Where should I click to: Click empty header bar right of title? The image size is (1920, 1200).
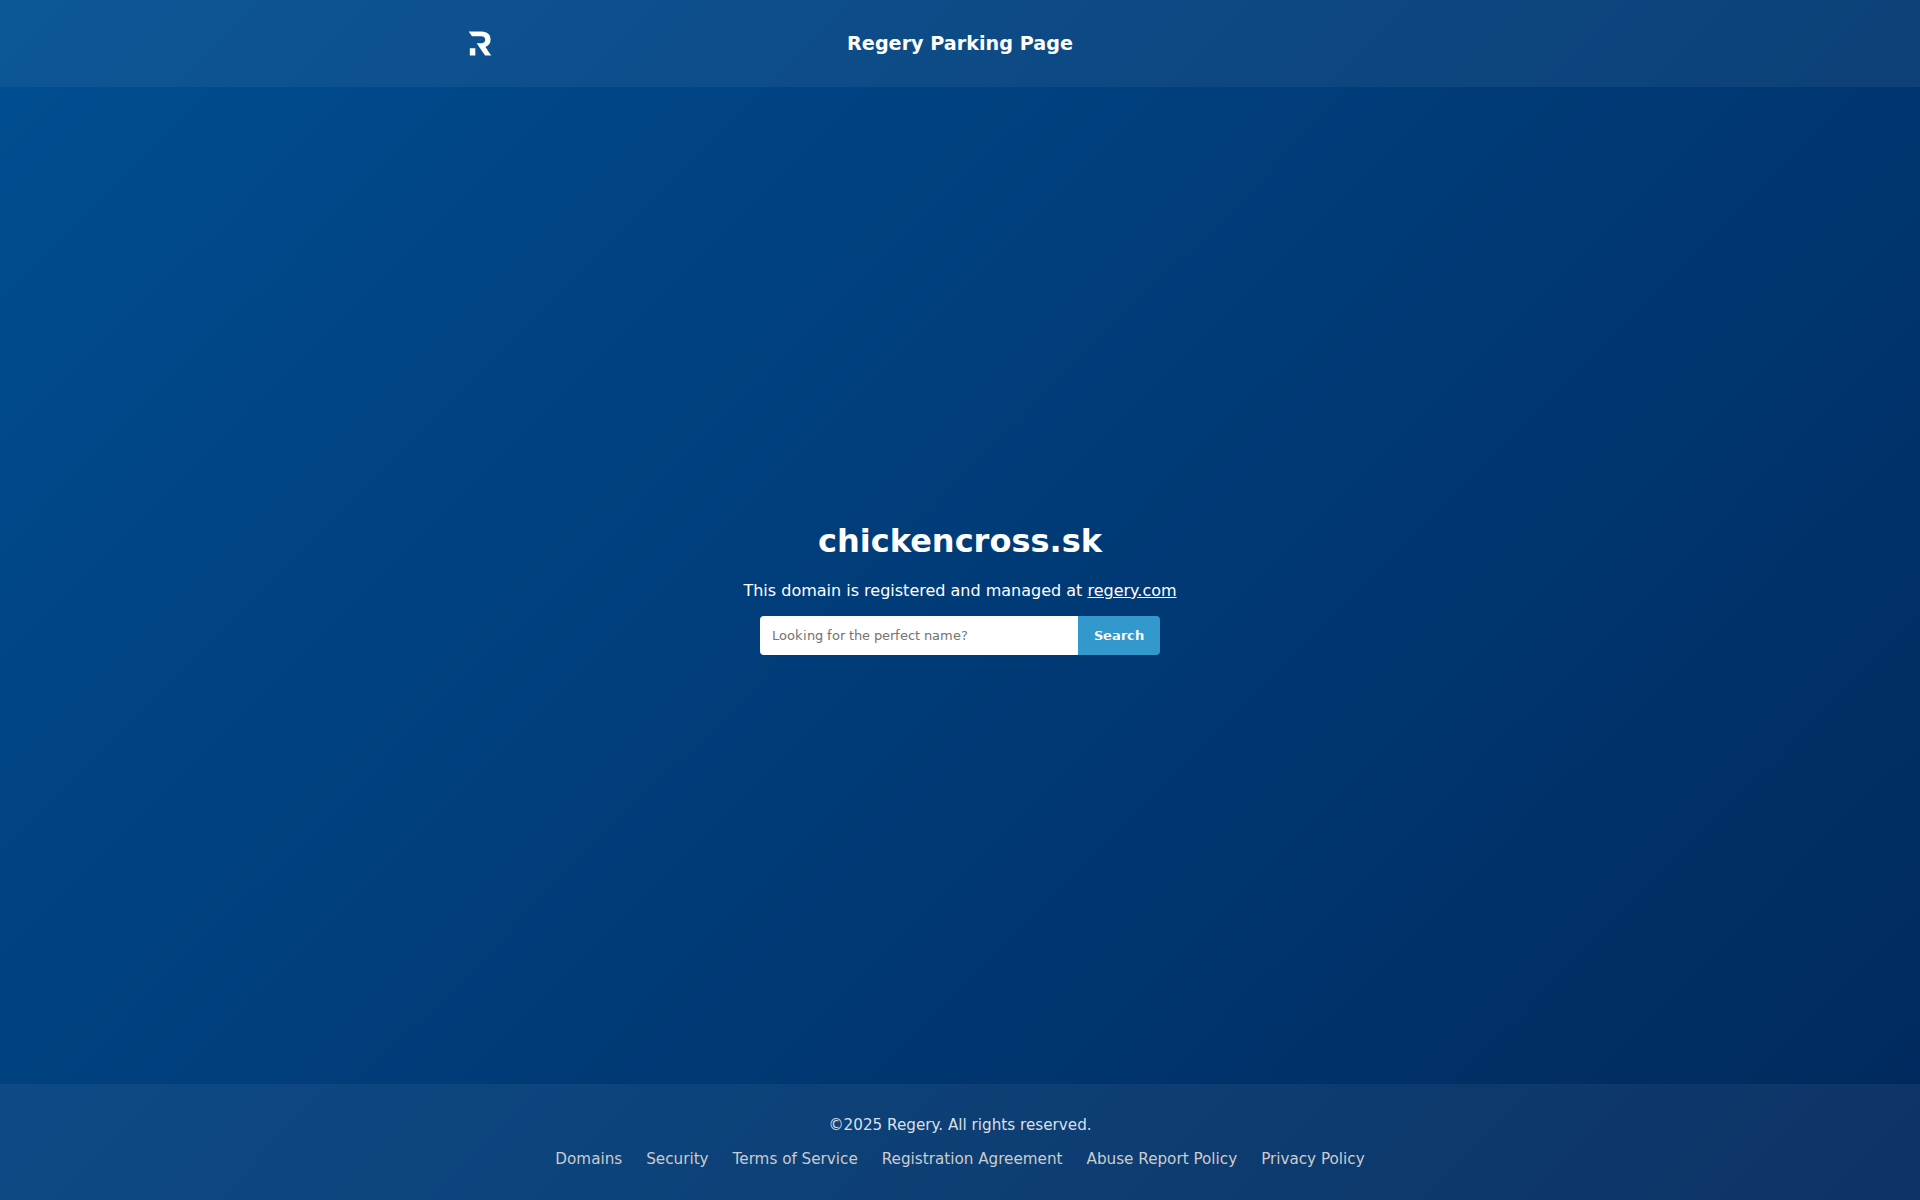(x=1500, y=43)
